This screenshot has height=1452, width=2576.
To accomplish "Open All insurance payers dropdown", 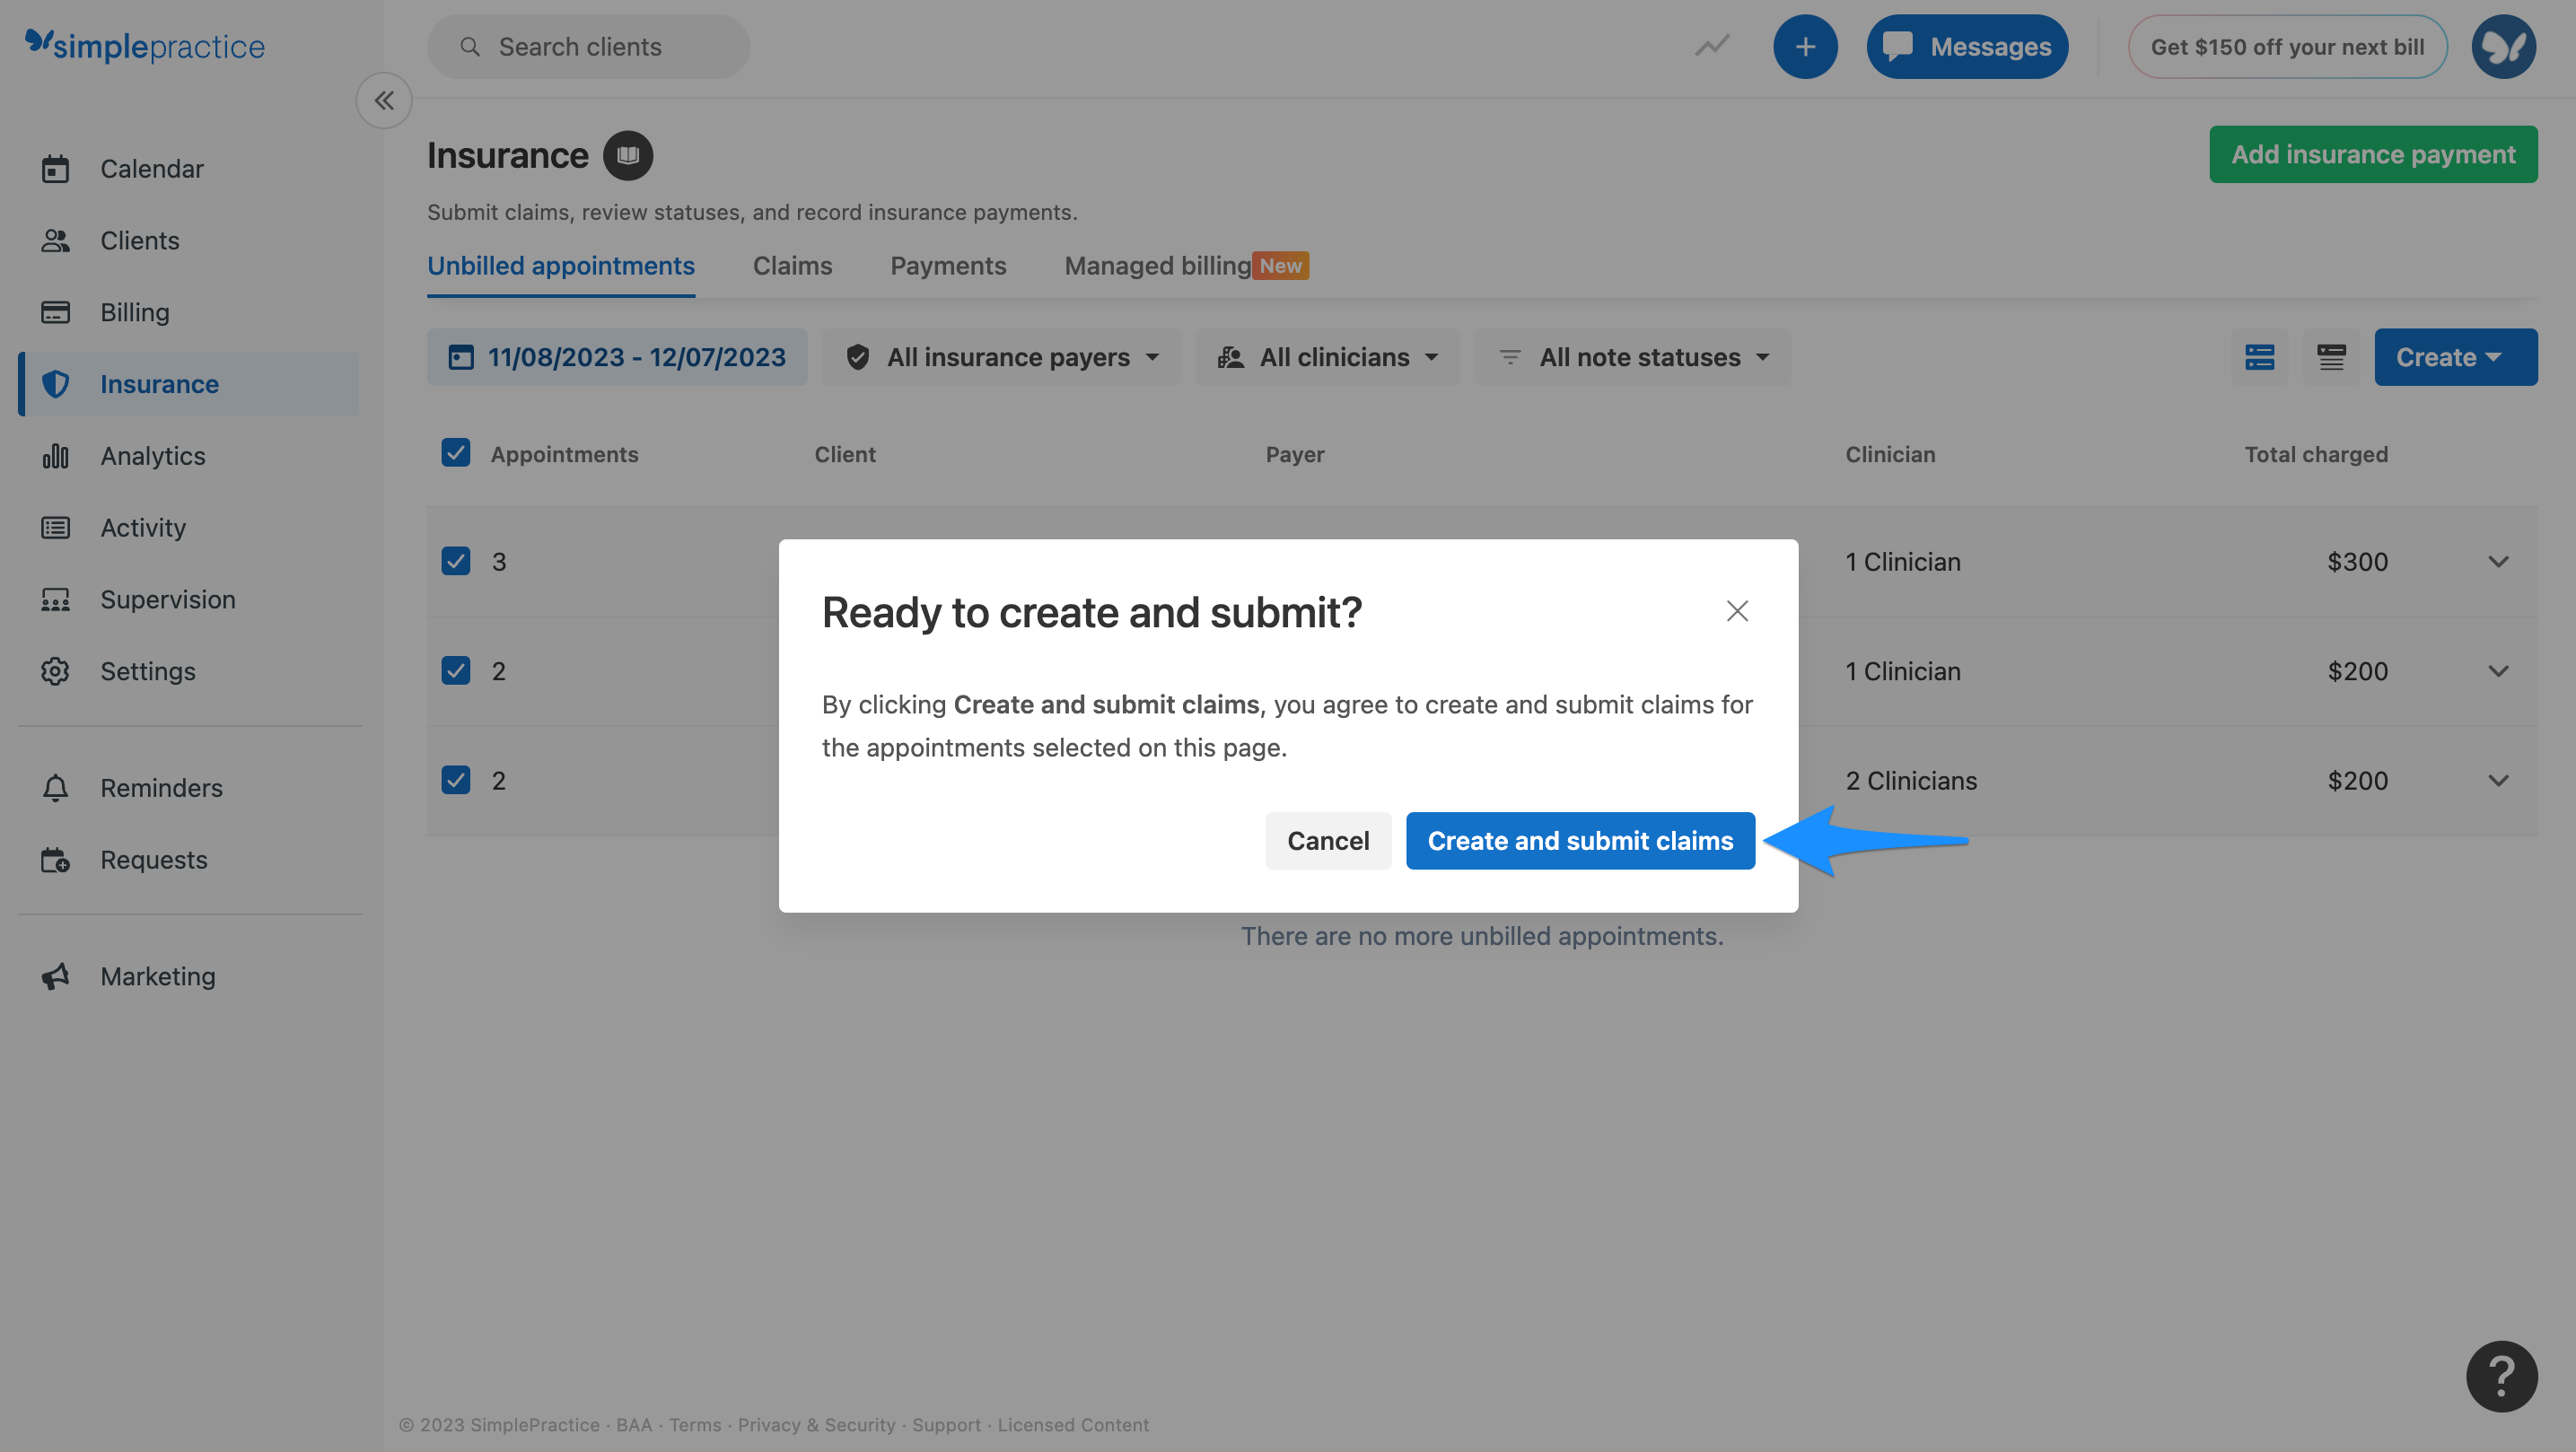I will click(1001, 357).
